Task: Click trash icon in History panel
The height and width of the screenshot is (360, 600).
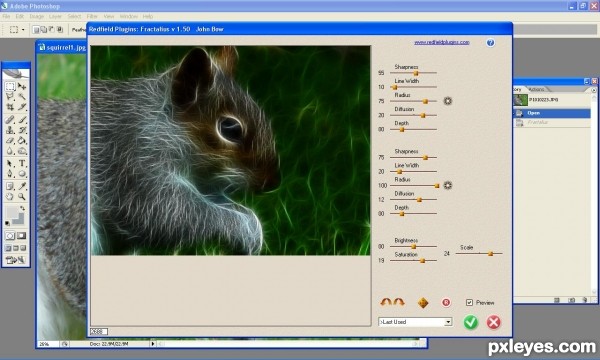Action: 584,300
